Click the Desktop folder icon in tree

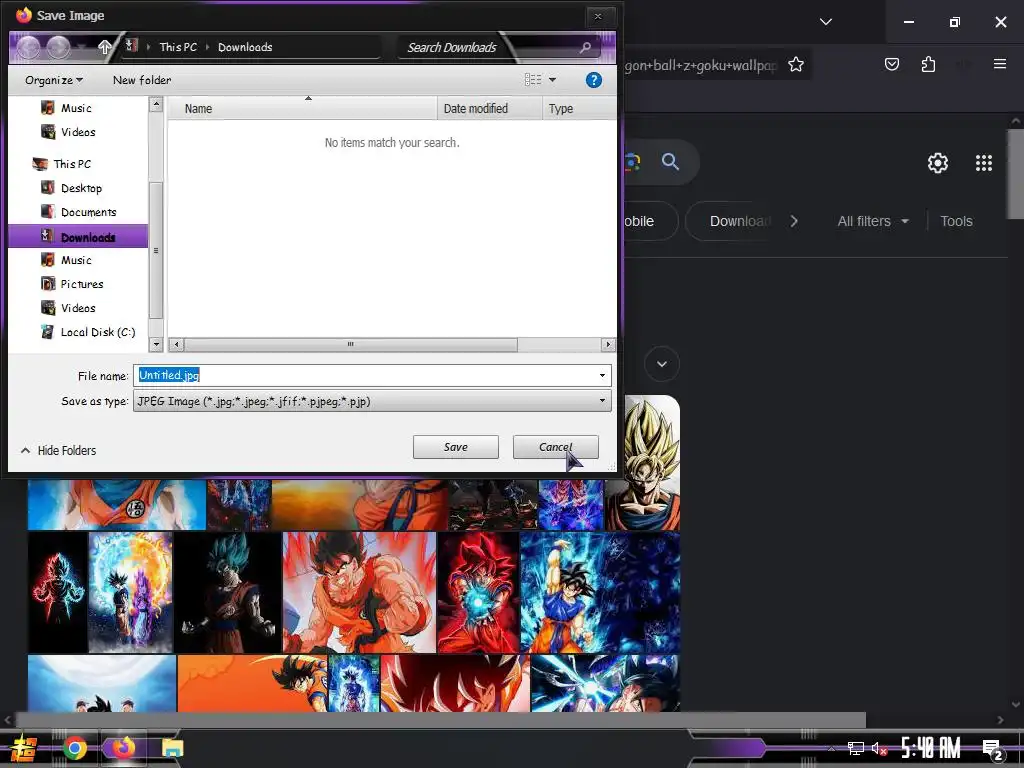point(48,187)
